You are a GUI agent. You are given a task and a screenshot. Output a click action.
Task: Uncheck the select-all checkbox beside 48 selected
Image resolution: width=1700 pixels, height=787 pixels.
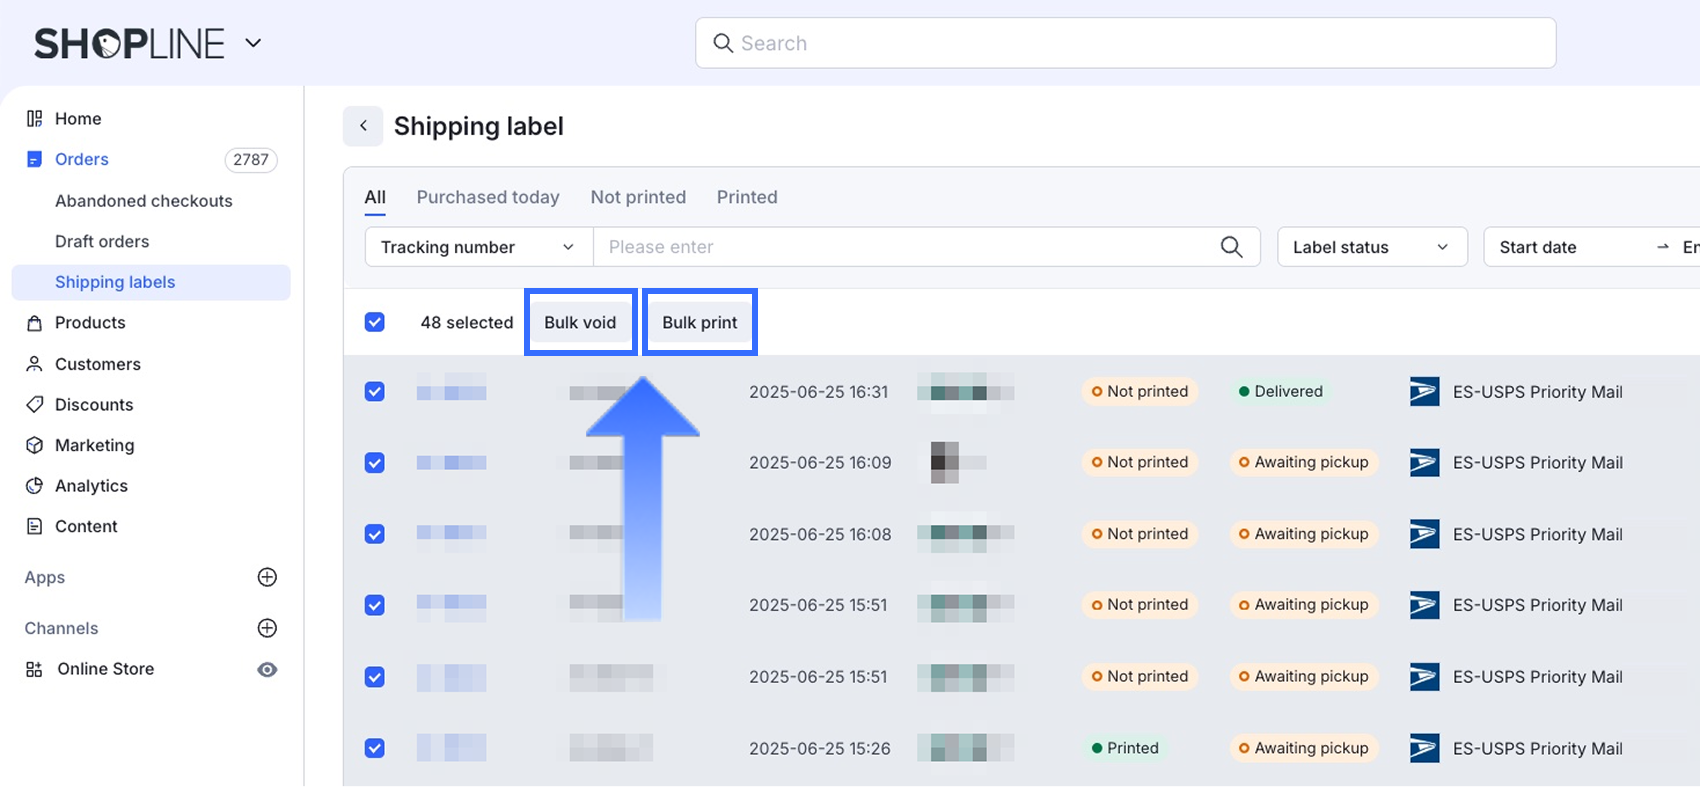375,322
